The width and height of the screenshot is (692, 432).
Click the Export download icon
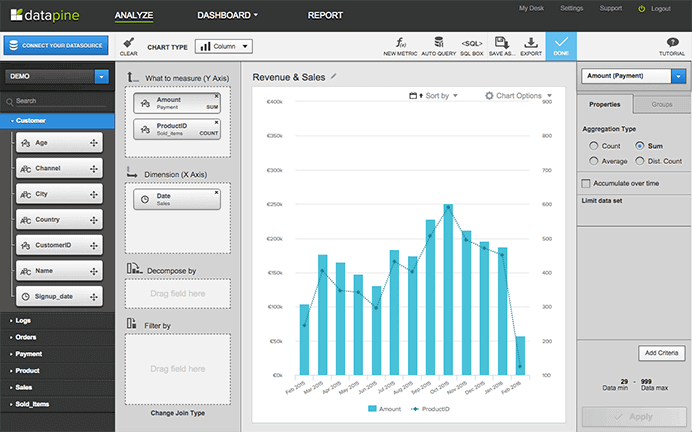click(531, 42)
